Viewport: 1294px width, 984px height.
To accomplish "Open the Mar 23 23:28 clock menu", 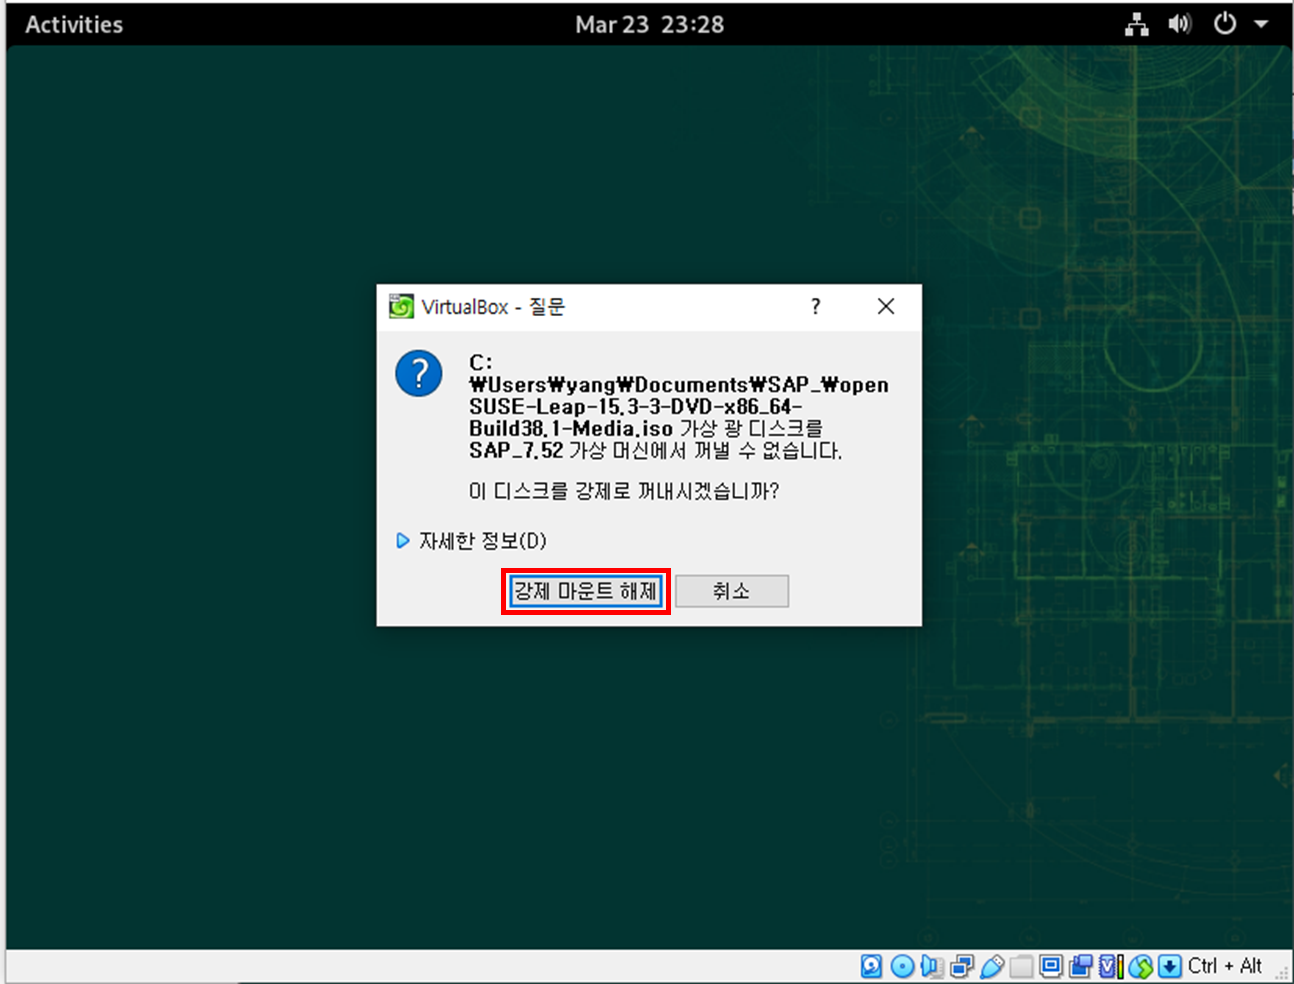I will (x=649, y=25).
